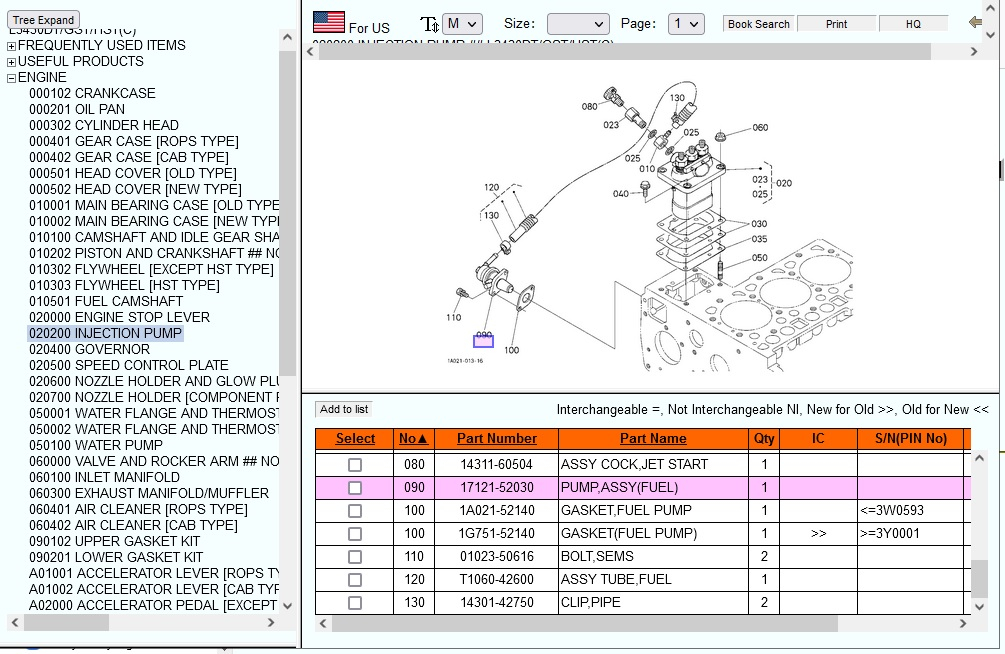Viewport: 1005px width, 654px height.
Task: Open 060100 INLET MANIFOLD in tree
Action: point(104,478)
